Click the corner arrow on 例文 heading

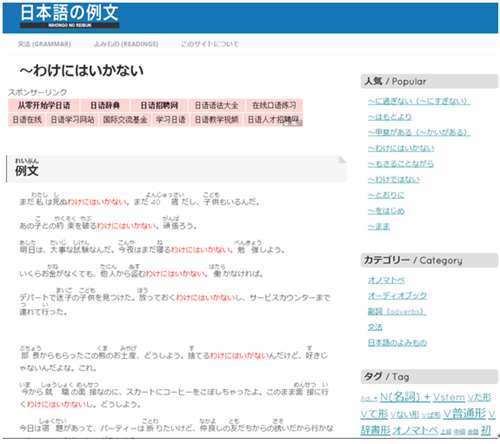(342, 160)
